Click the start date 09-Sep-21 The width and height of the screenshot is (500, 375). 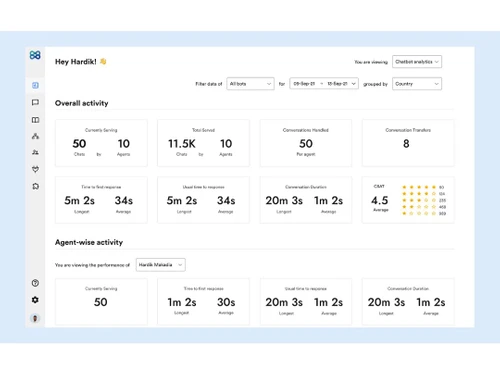[304, 84]
